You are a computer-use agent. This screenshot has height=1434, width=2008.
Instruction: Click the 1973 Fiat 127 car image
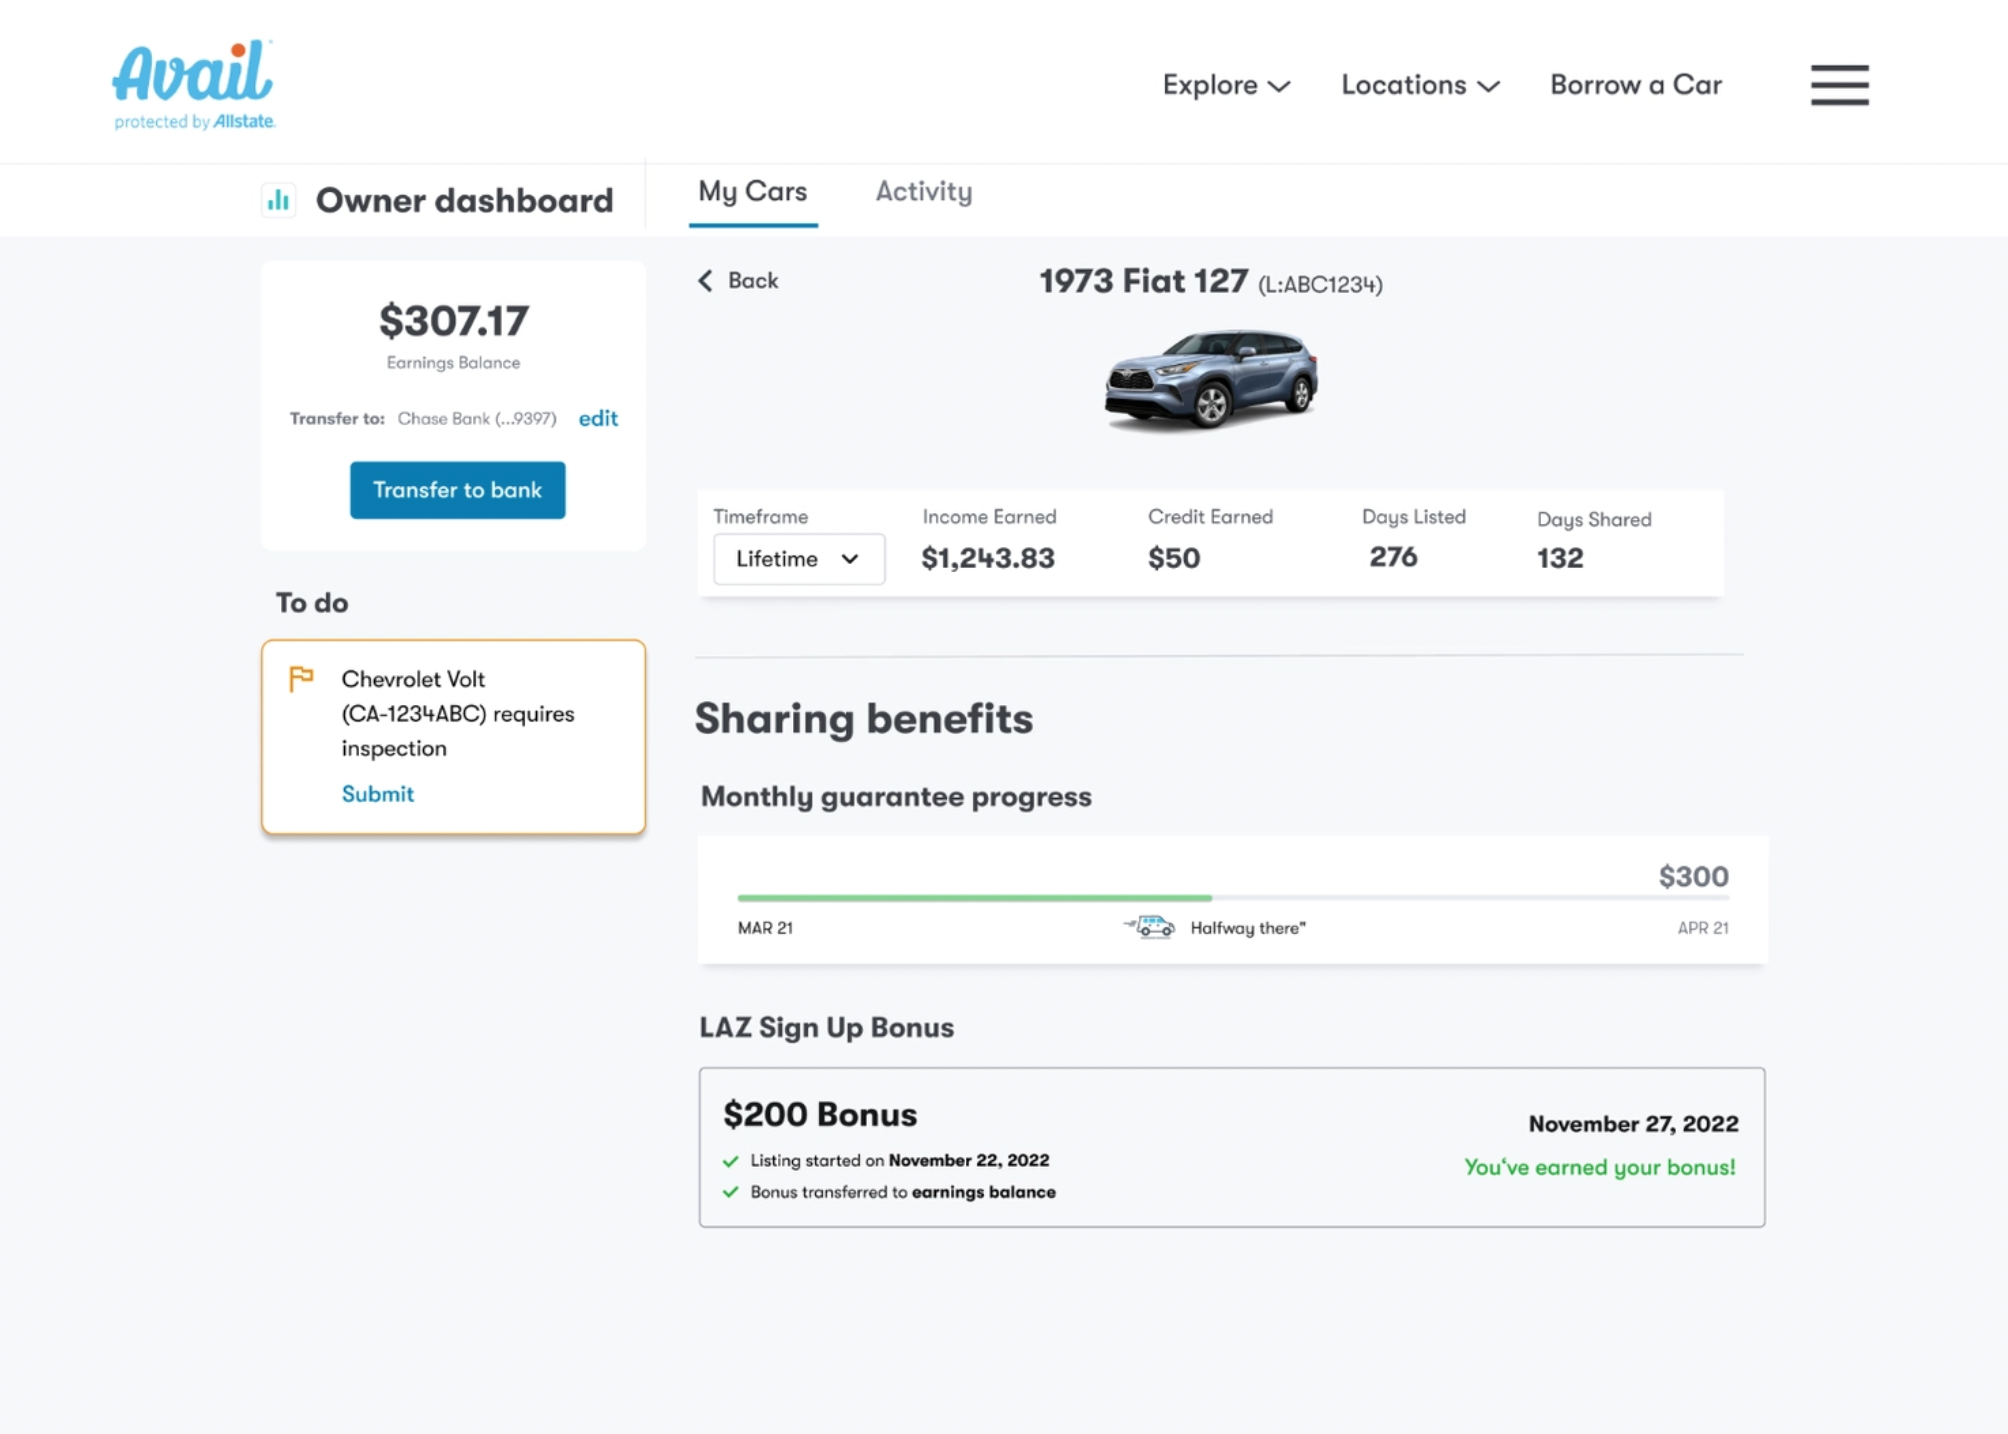pos(1210,380)
